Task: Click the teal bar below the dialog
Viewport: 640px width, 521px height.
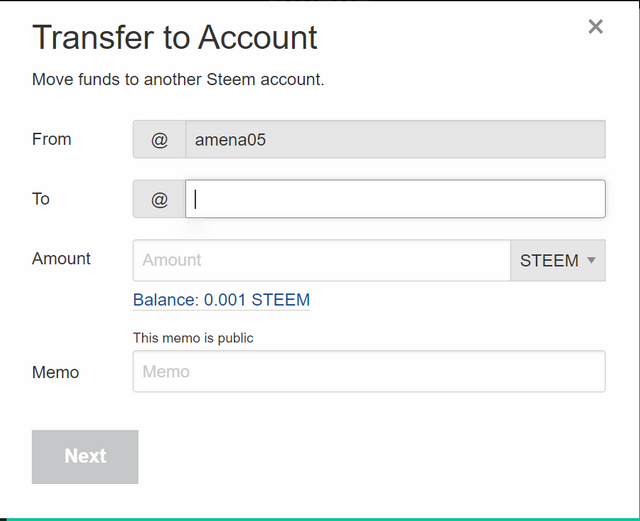Action: [x=320, y=518]
